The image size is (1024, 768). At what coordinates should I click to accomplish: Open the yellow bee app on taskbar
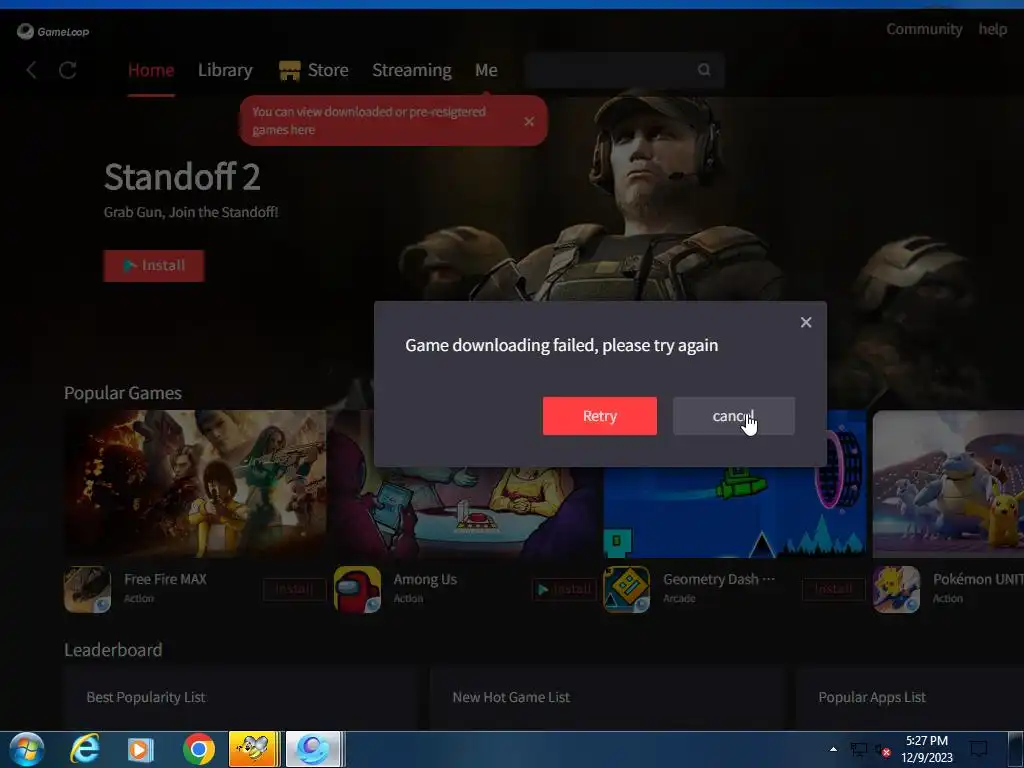coord(255,749)
